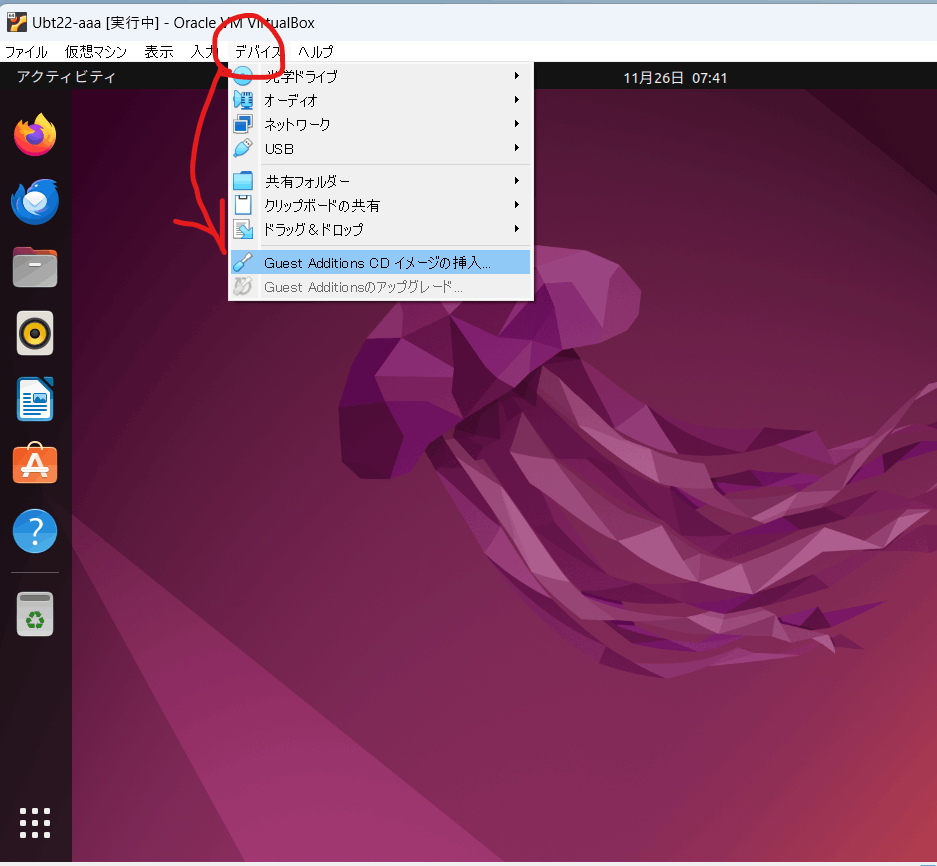
Task: Click the アクティビティ button in top bar
Action: [66, 76]
